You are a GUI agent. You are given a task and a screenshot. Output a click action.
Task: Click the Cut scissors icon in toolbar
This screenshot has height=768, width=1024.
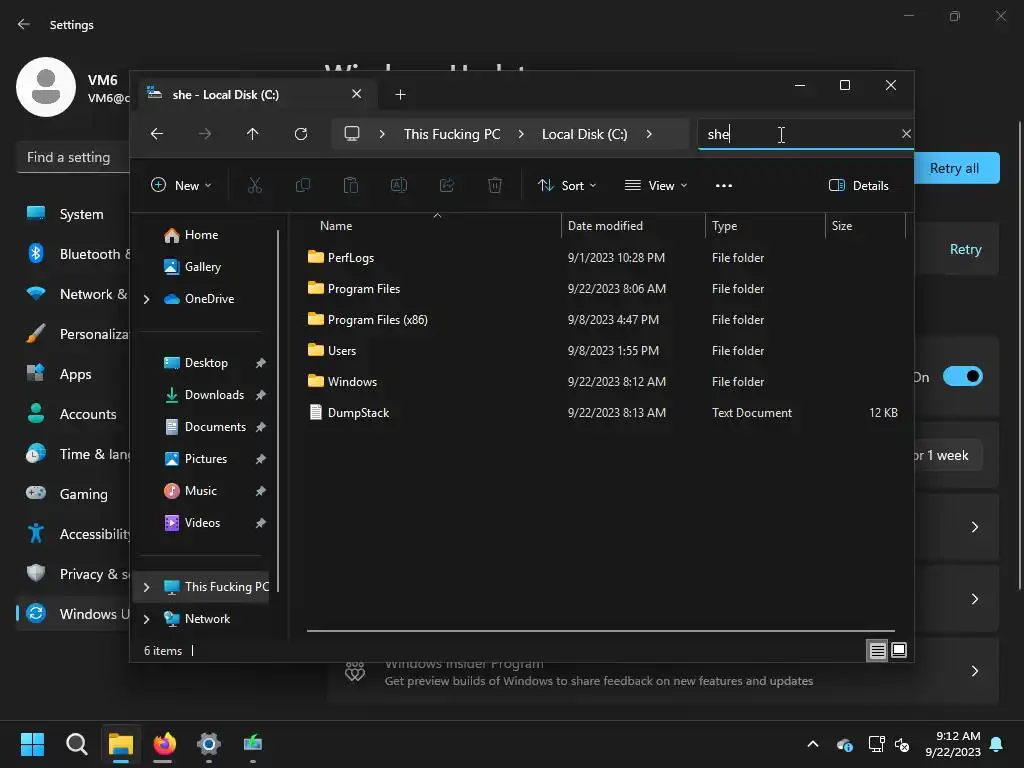tap(255, 185)
